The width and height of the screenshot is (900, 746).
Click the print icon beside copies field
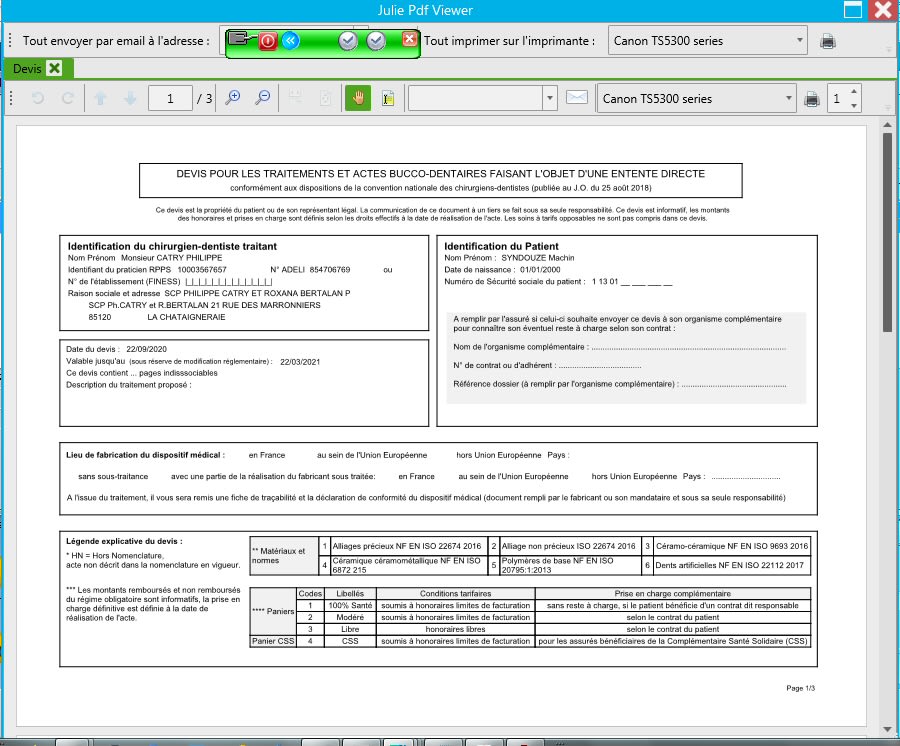point(812,99)
